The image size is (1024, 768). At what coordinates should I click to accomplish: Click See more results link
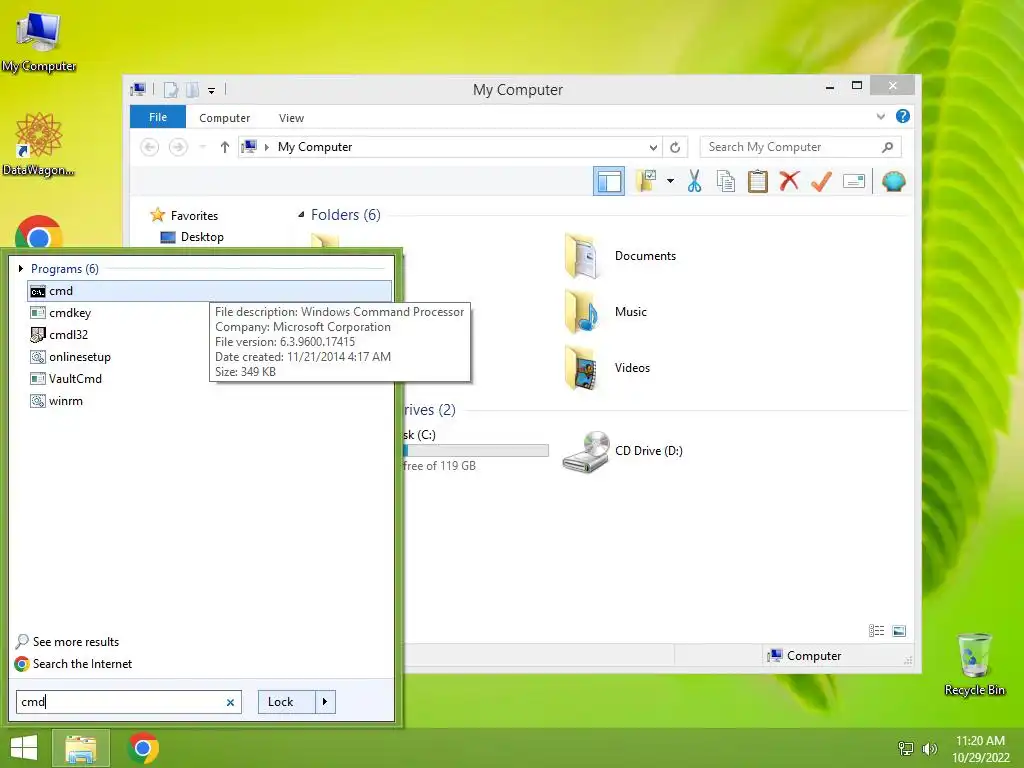point(67,642)
